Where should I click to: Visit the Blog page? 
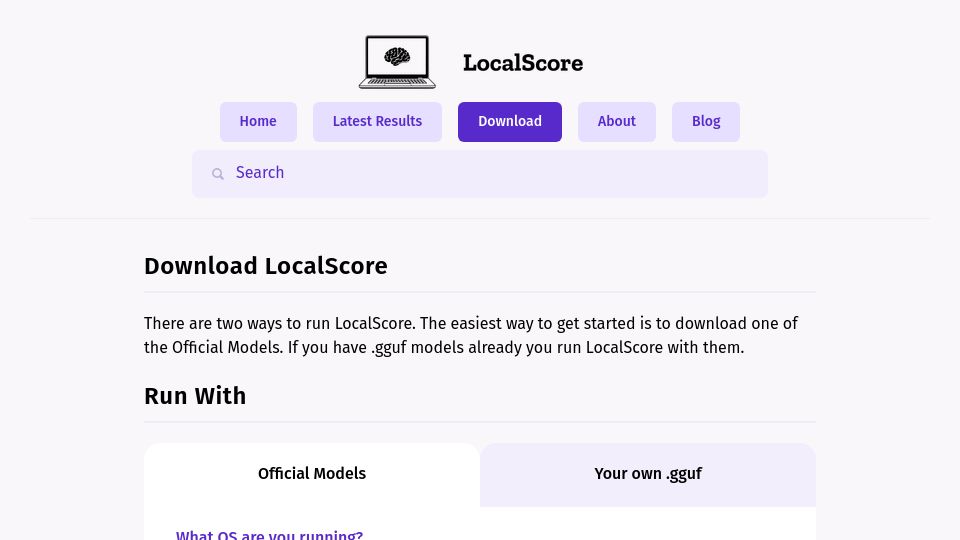(706, 122)
